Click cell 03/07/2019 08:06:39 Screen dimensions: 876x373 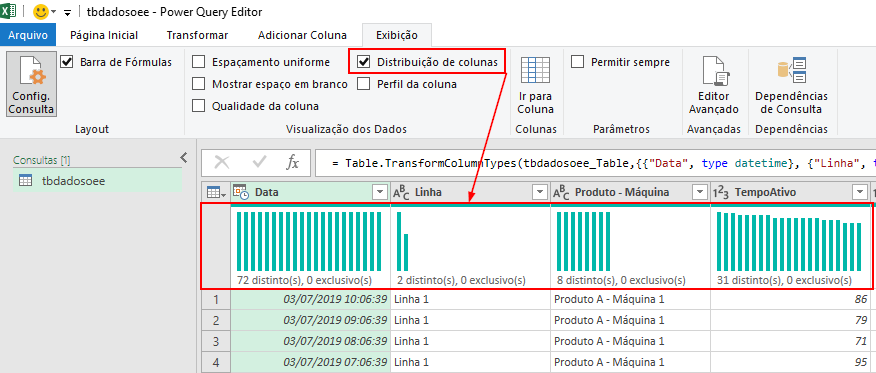[x=310, y=341]
